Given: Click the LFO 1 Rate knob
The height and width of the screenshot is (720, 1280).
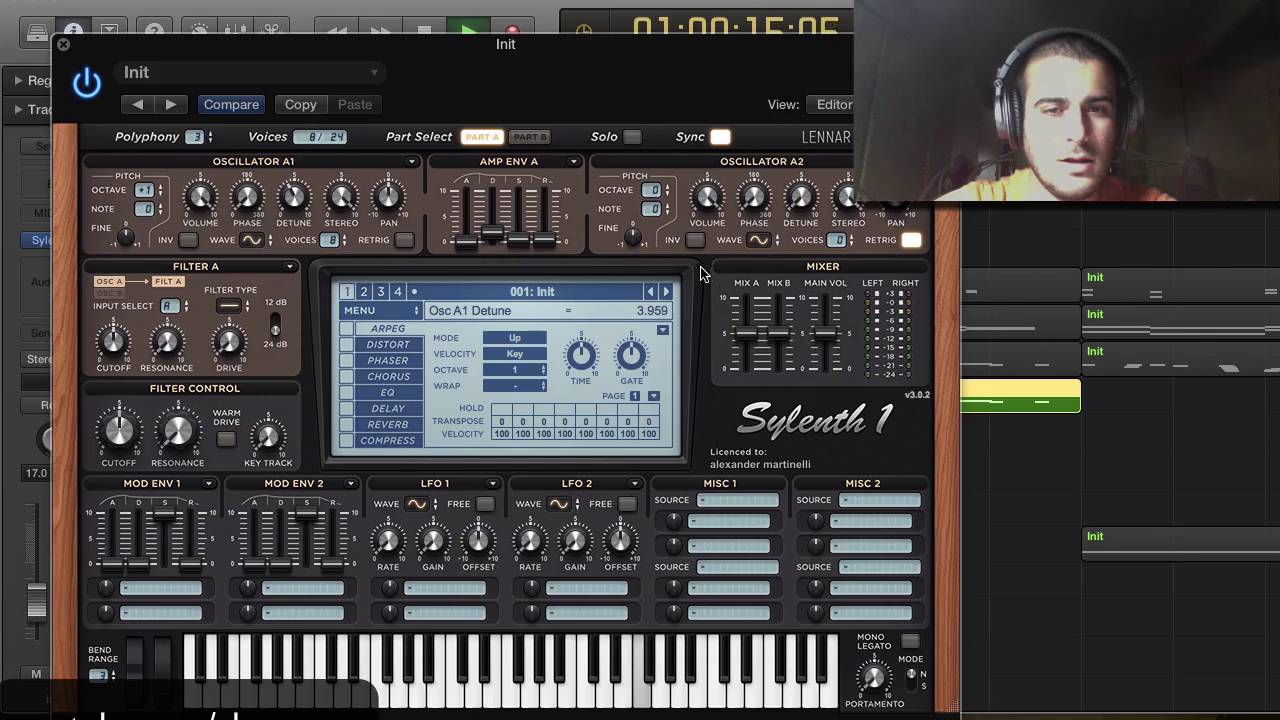Looking at the screenshot, I should 387,541.
